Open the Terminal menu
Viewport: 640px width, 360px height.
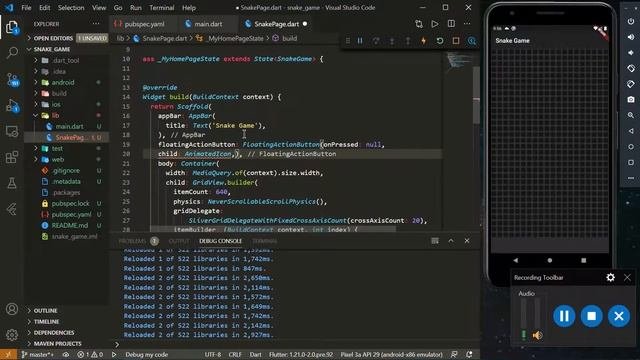pos(162,8)
